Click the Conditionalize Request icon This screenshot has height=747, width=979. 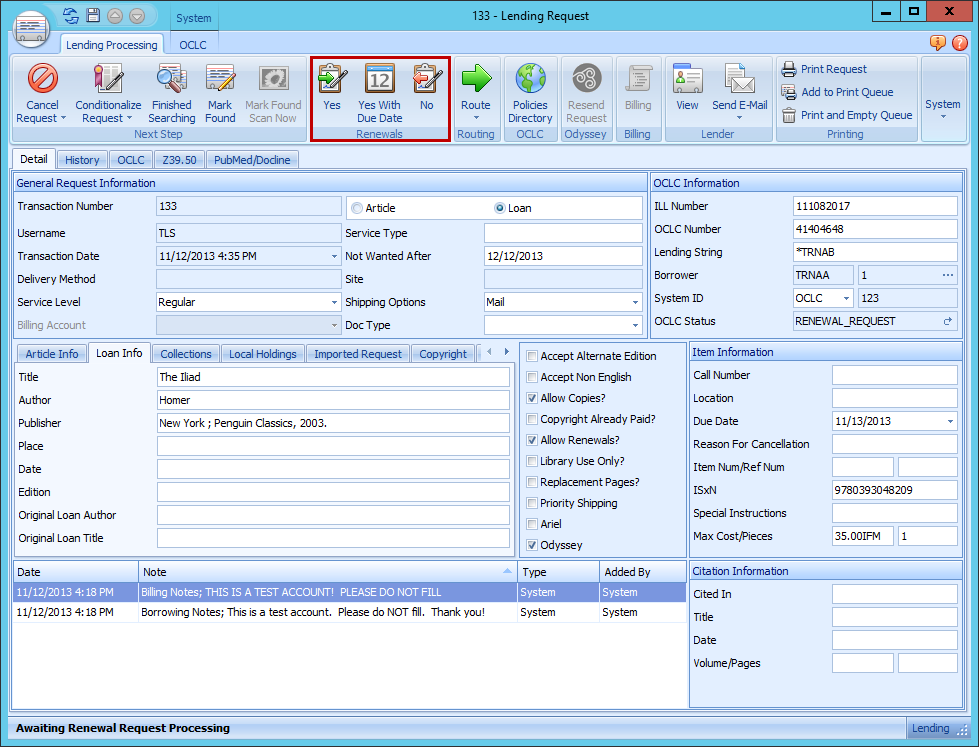[x=108, y=79]
